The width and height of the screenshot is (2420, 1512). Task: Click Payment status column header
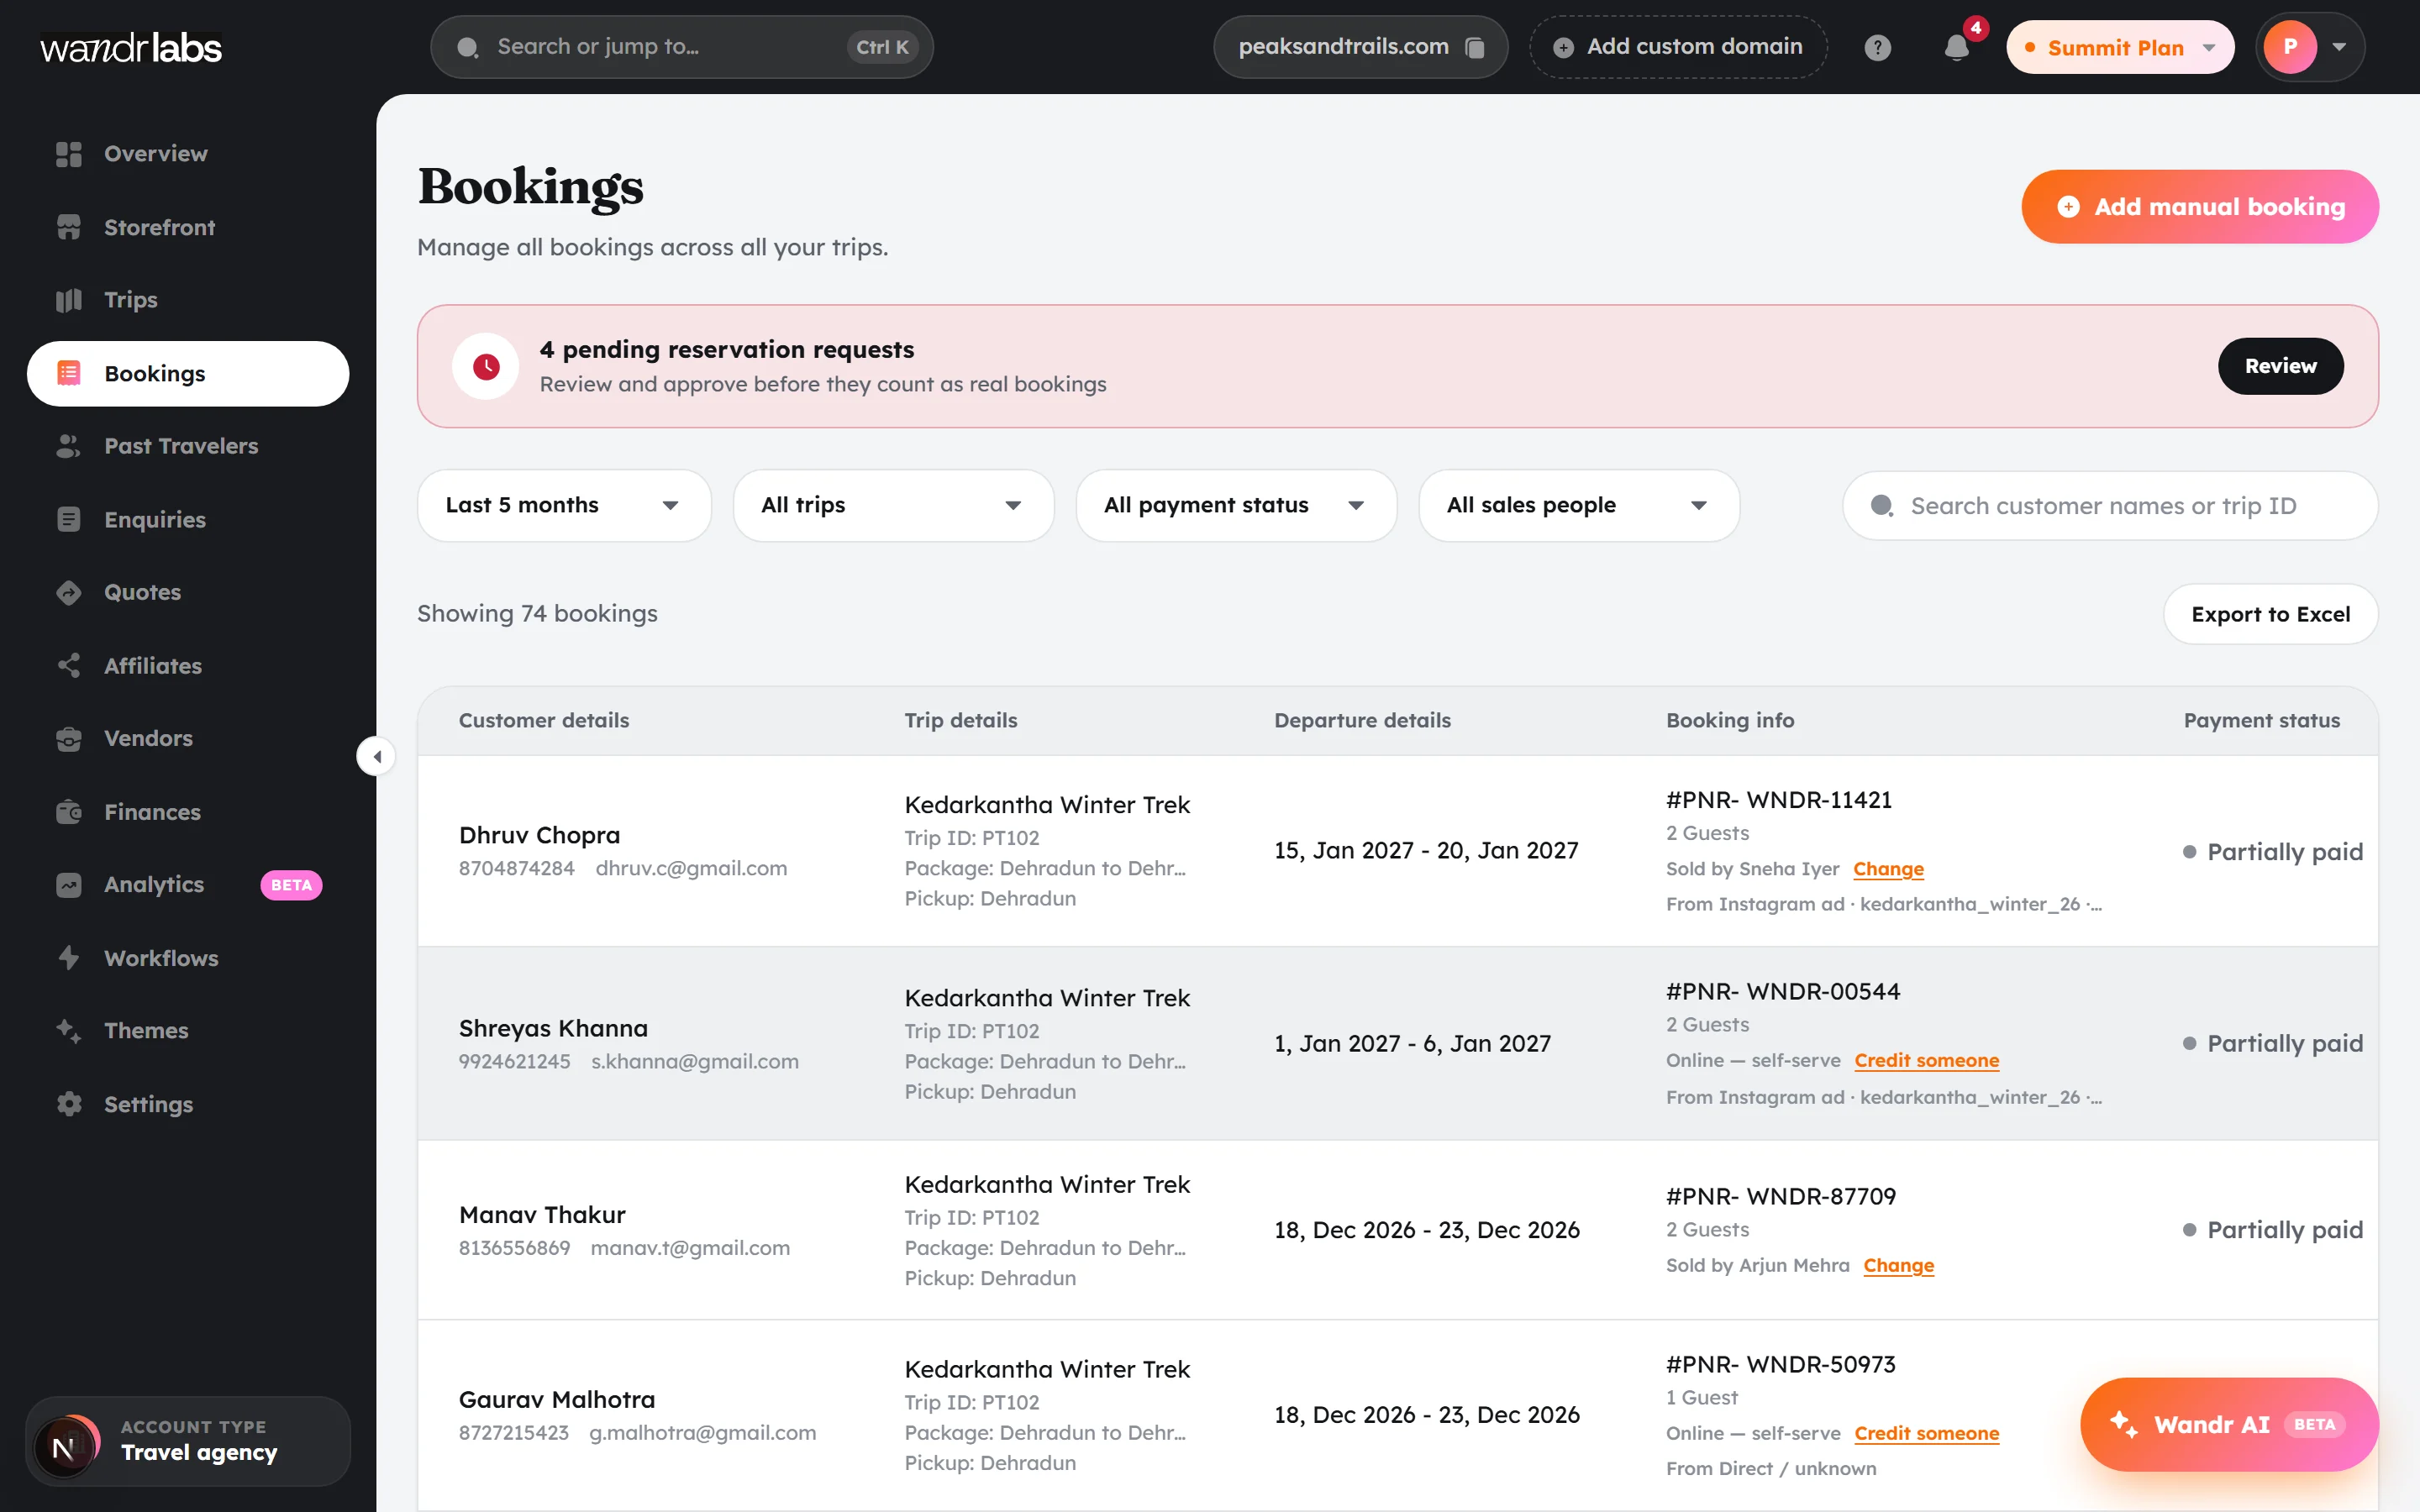click(2261, 720)
